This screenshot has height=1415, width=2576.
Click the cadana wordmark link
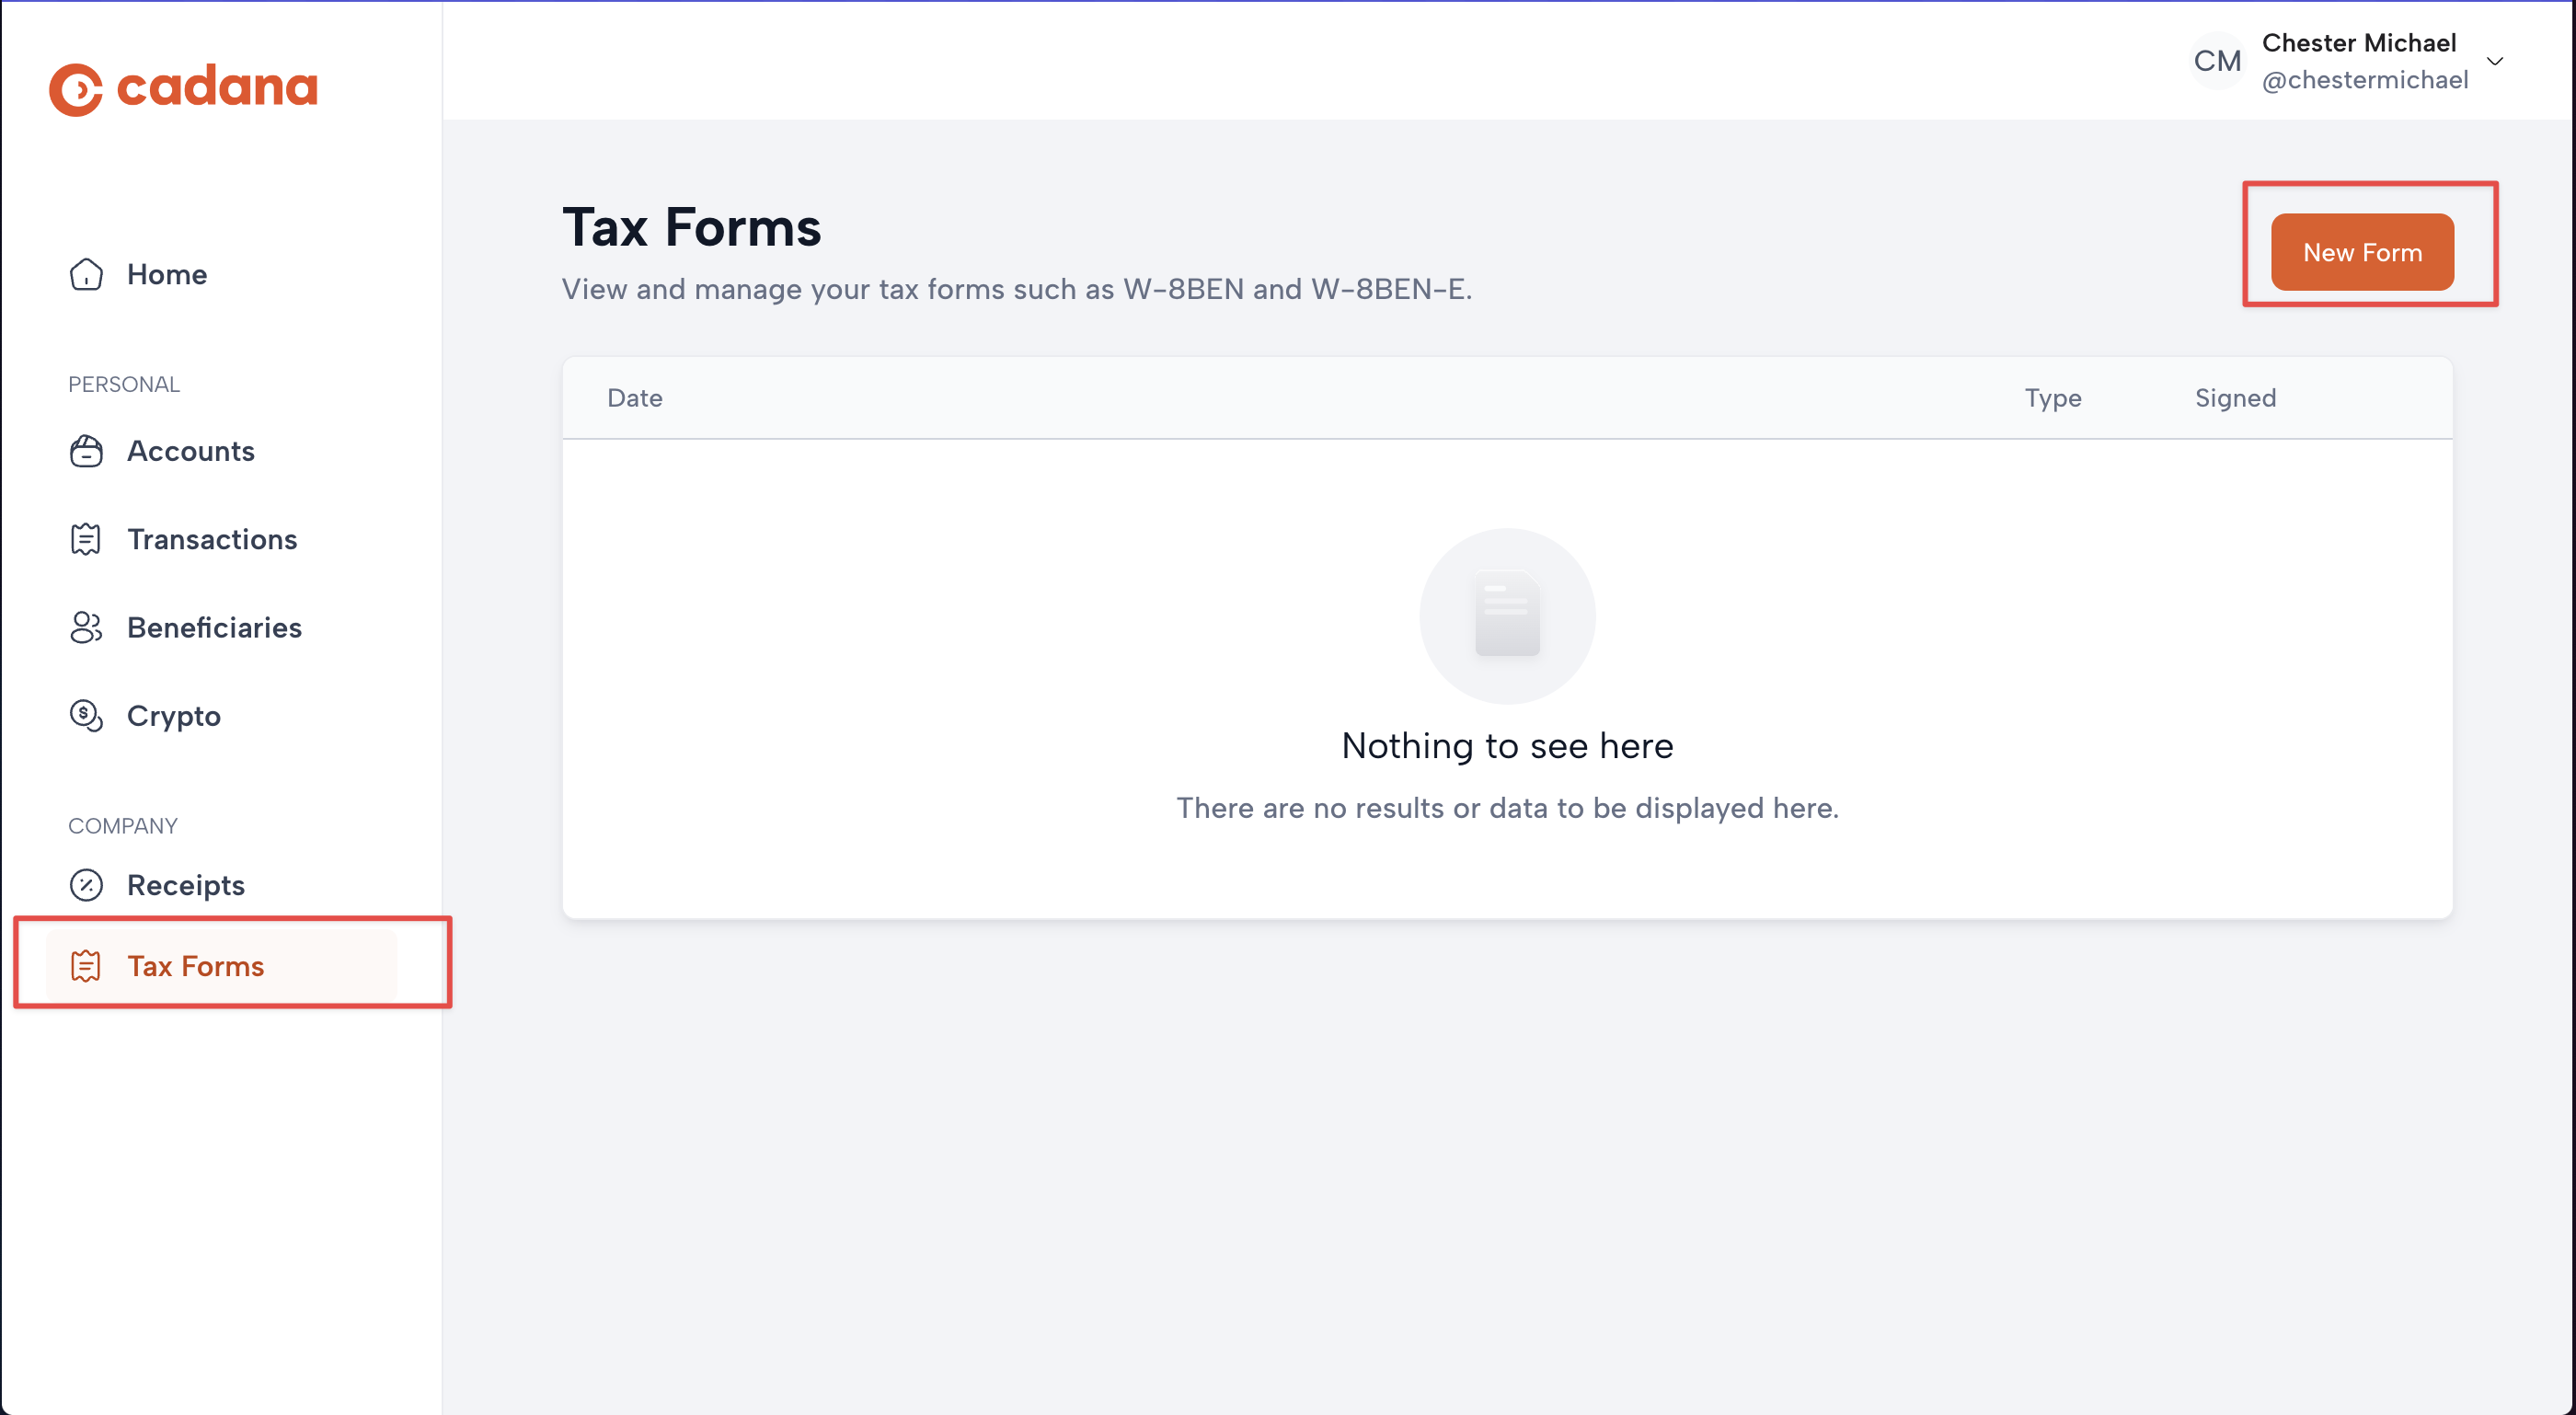217,88
